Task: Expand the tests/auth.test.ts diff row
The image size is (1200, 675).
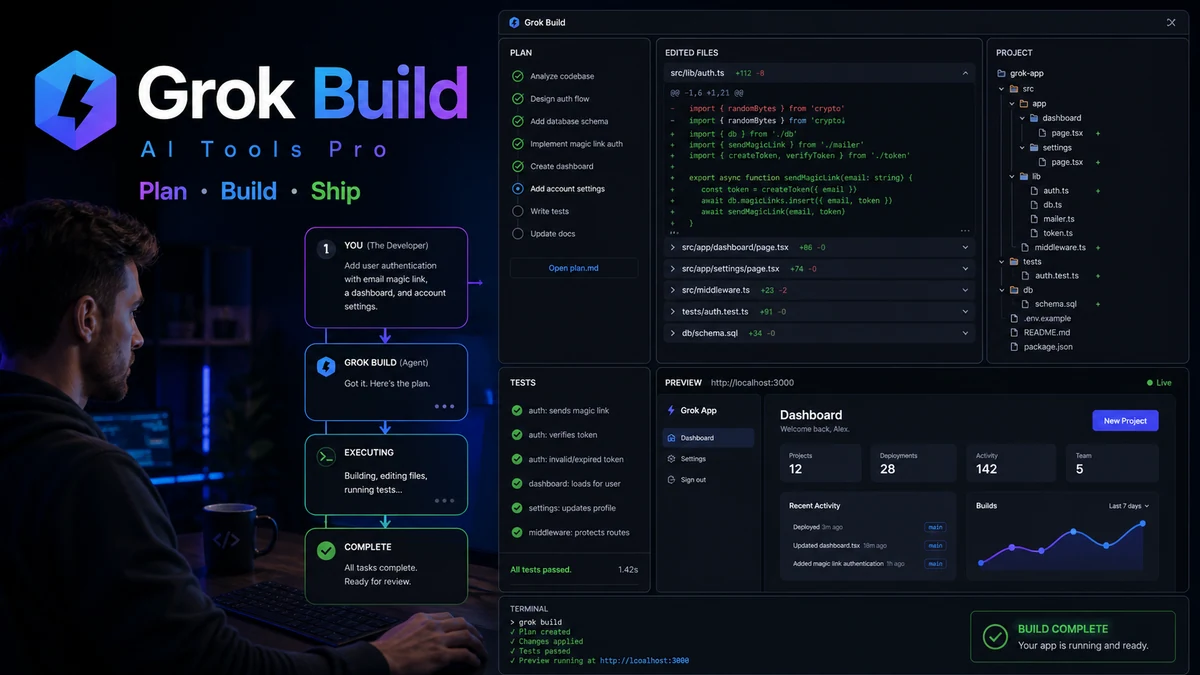Action: click(x=819, y=312)
